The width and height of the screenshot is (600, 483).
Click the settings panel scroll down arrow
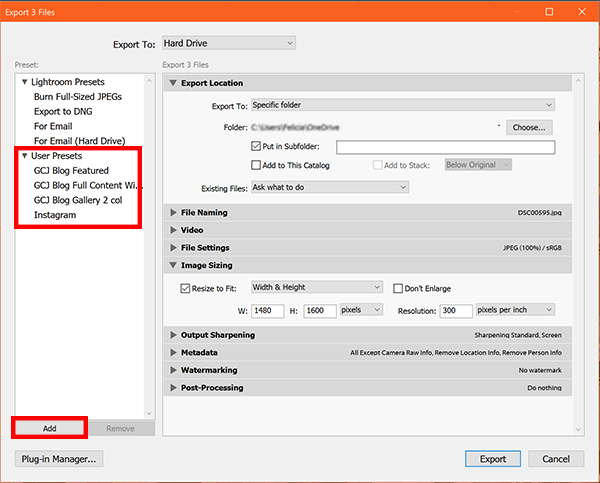tap(578, 430)
